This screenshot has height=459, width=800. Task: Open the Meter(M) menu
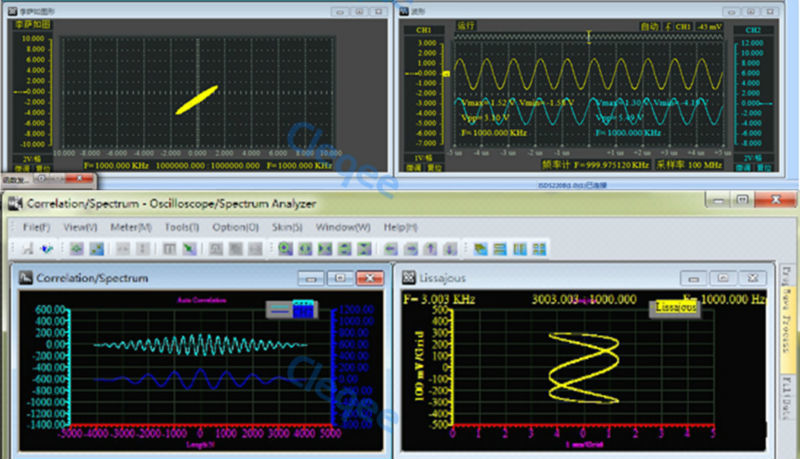130,227
